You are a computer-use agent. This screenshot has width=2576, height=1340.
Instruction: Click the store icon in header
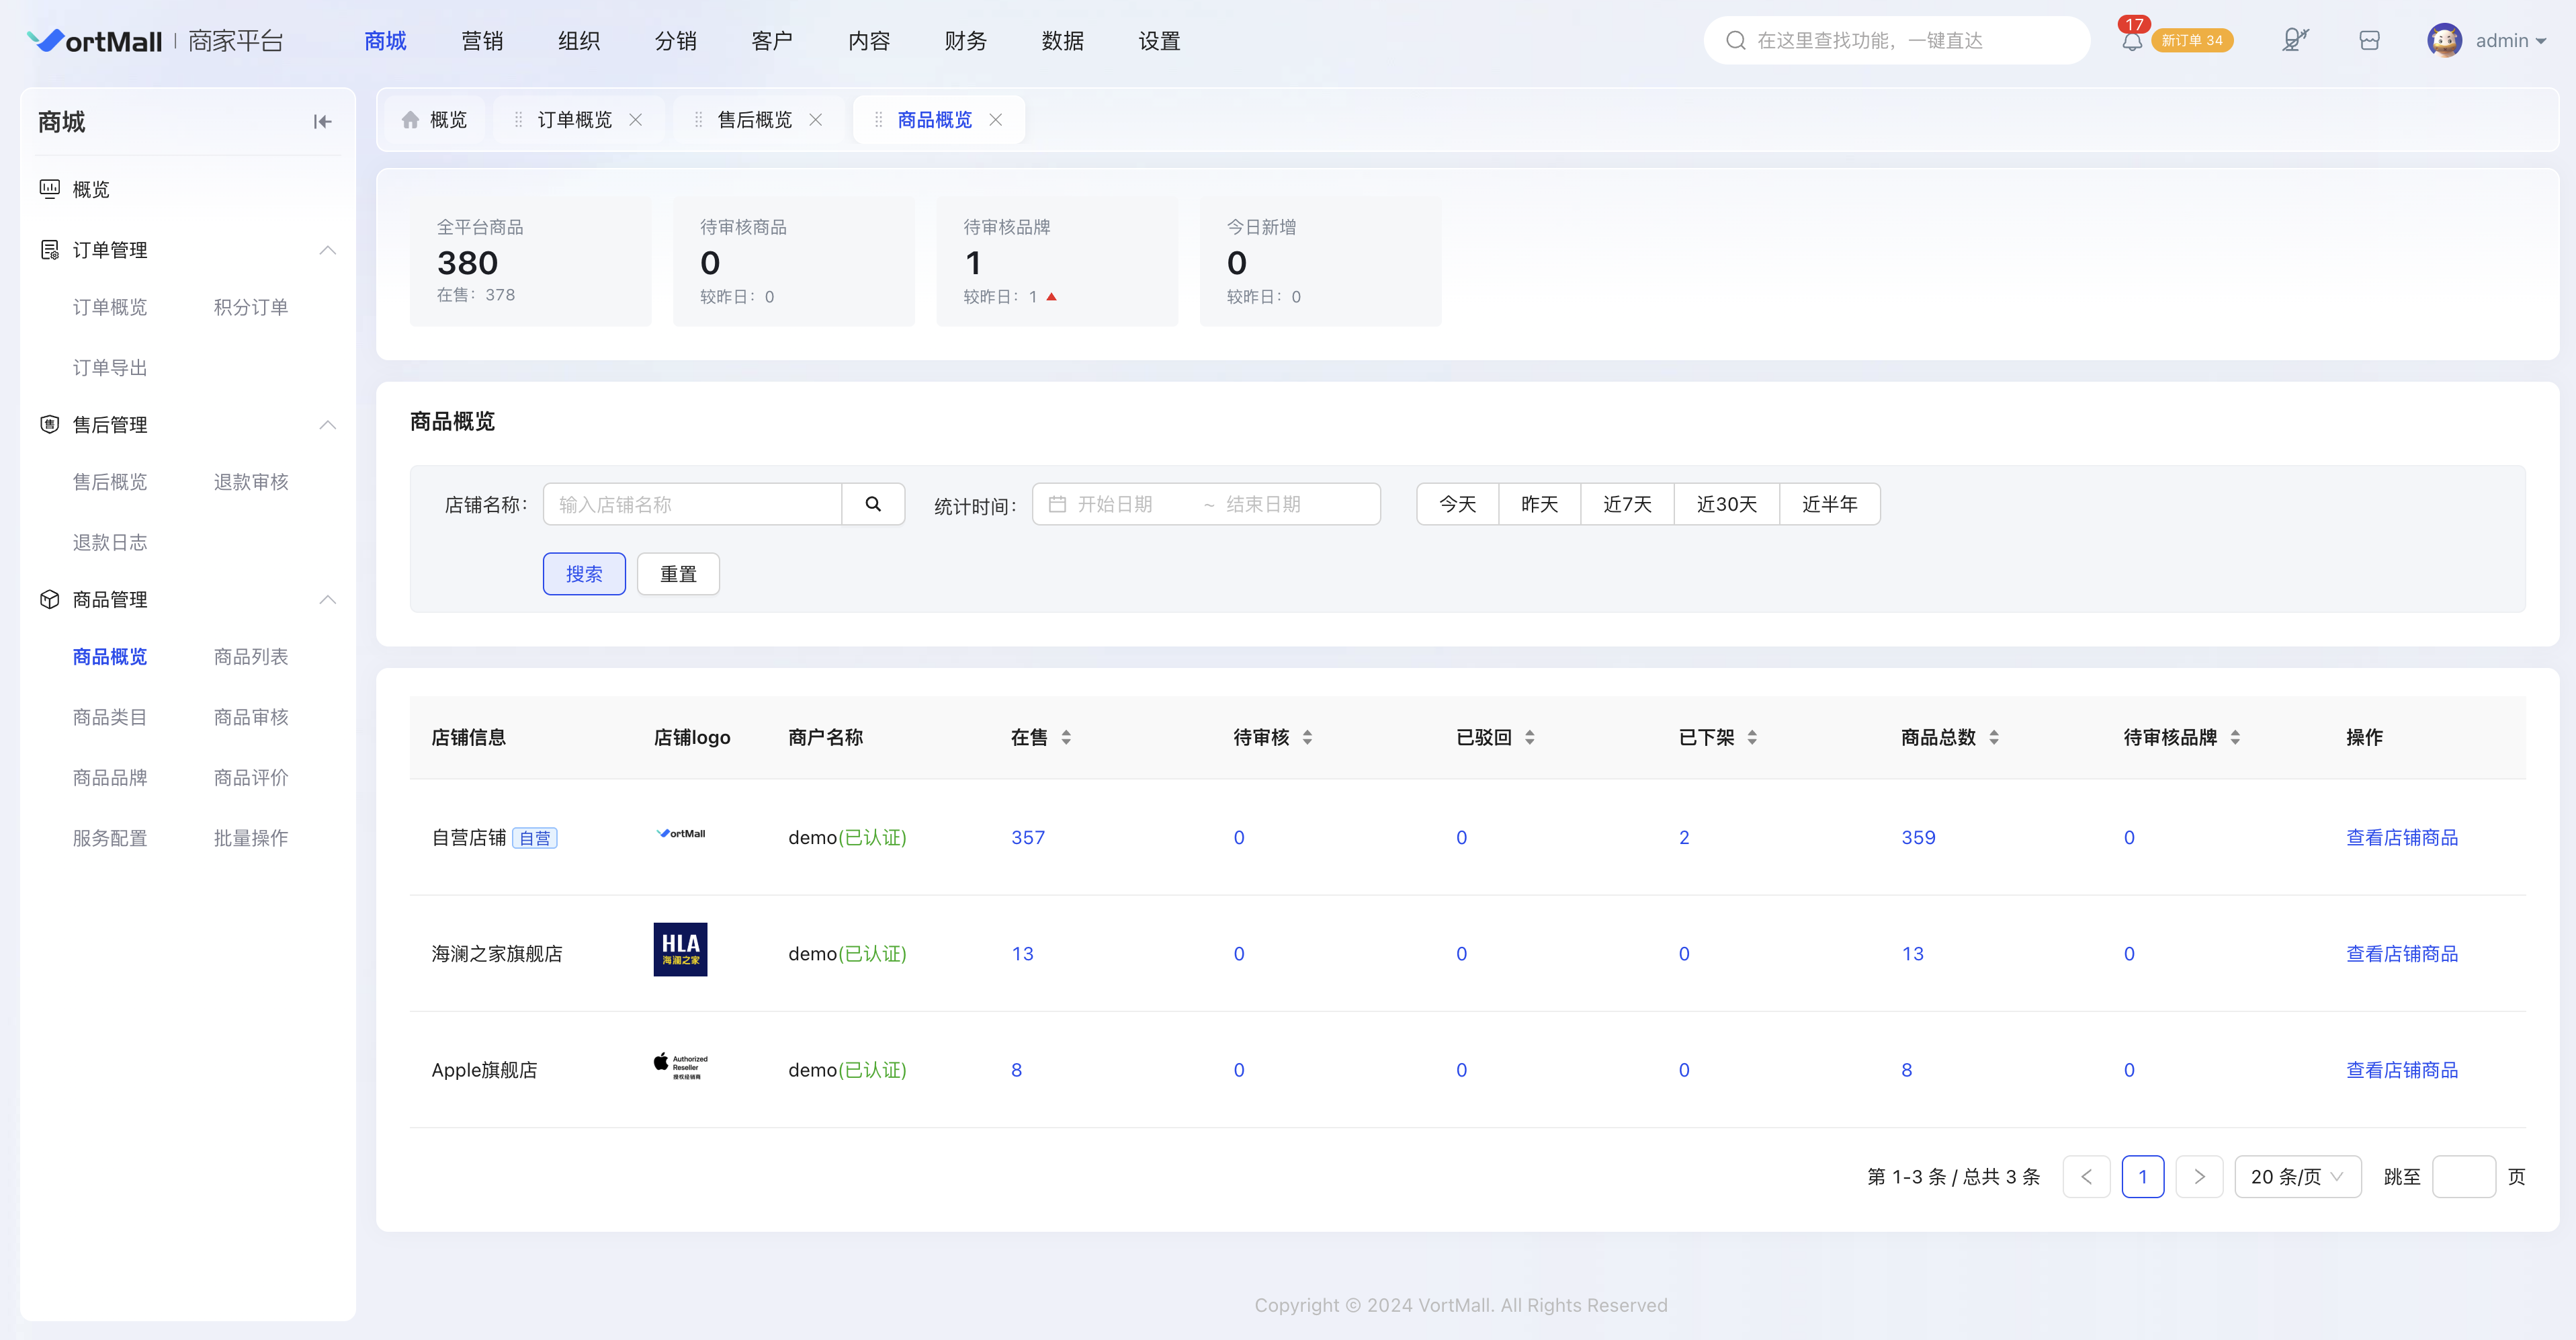tap(2369, 40)
